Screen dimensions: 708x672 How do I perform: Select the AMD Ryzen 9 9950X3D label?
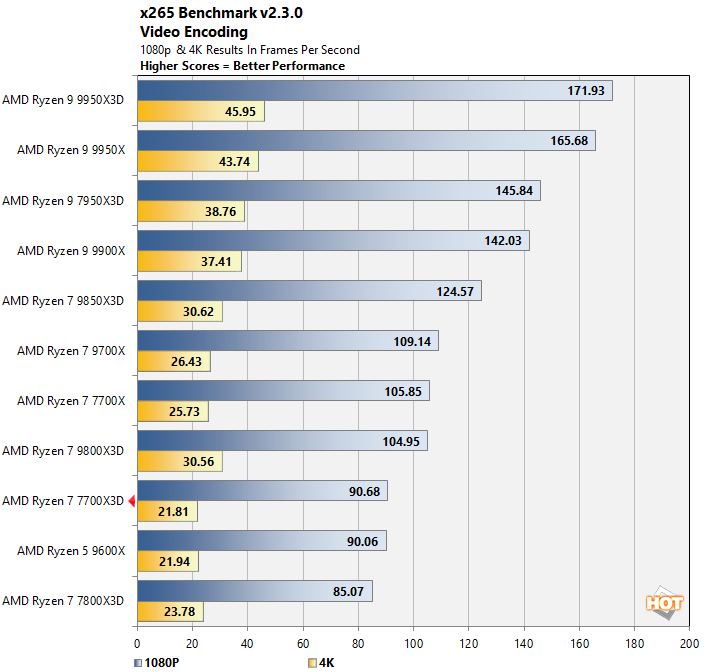[63, 100]
